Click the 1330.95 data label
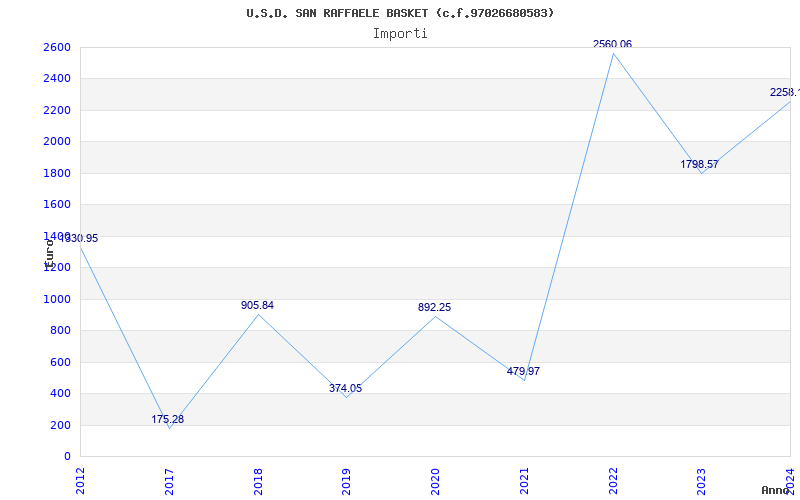This screenshot has width=800, height=500. [x=79, y=238]
